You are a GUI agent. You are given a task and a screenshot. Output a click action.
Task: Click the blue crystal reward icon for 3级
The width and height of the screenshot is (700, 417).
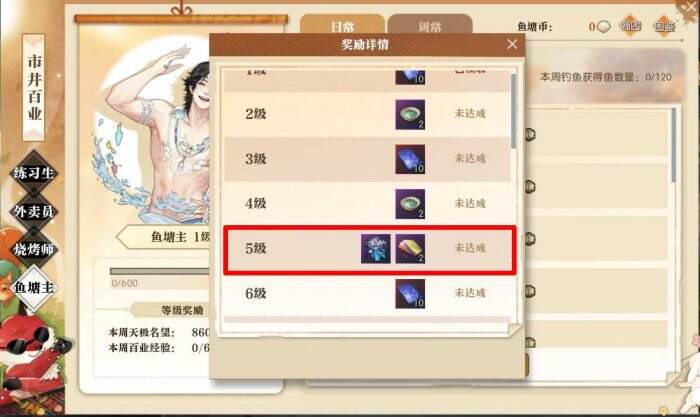pos(410,159)
